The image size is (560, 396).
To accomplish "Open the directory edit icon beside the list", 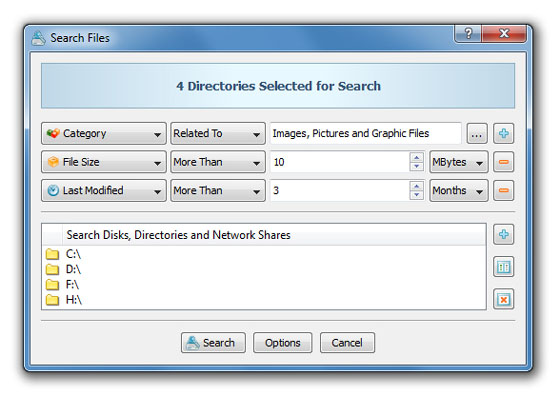I will click(503, 267).
